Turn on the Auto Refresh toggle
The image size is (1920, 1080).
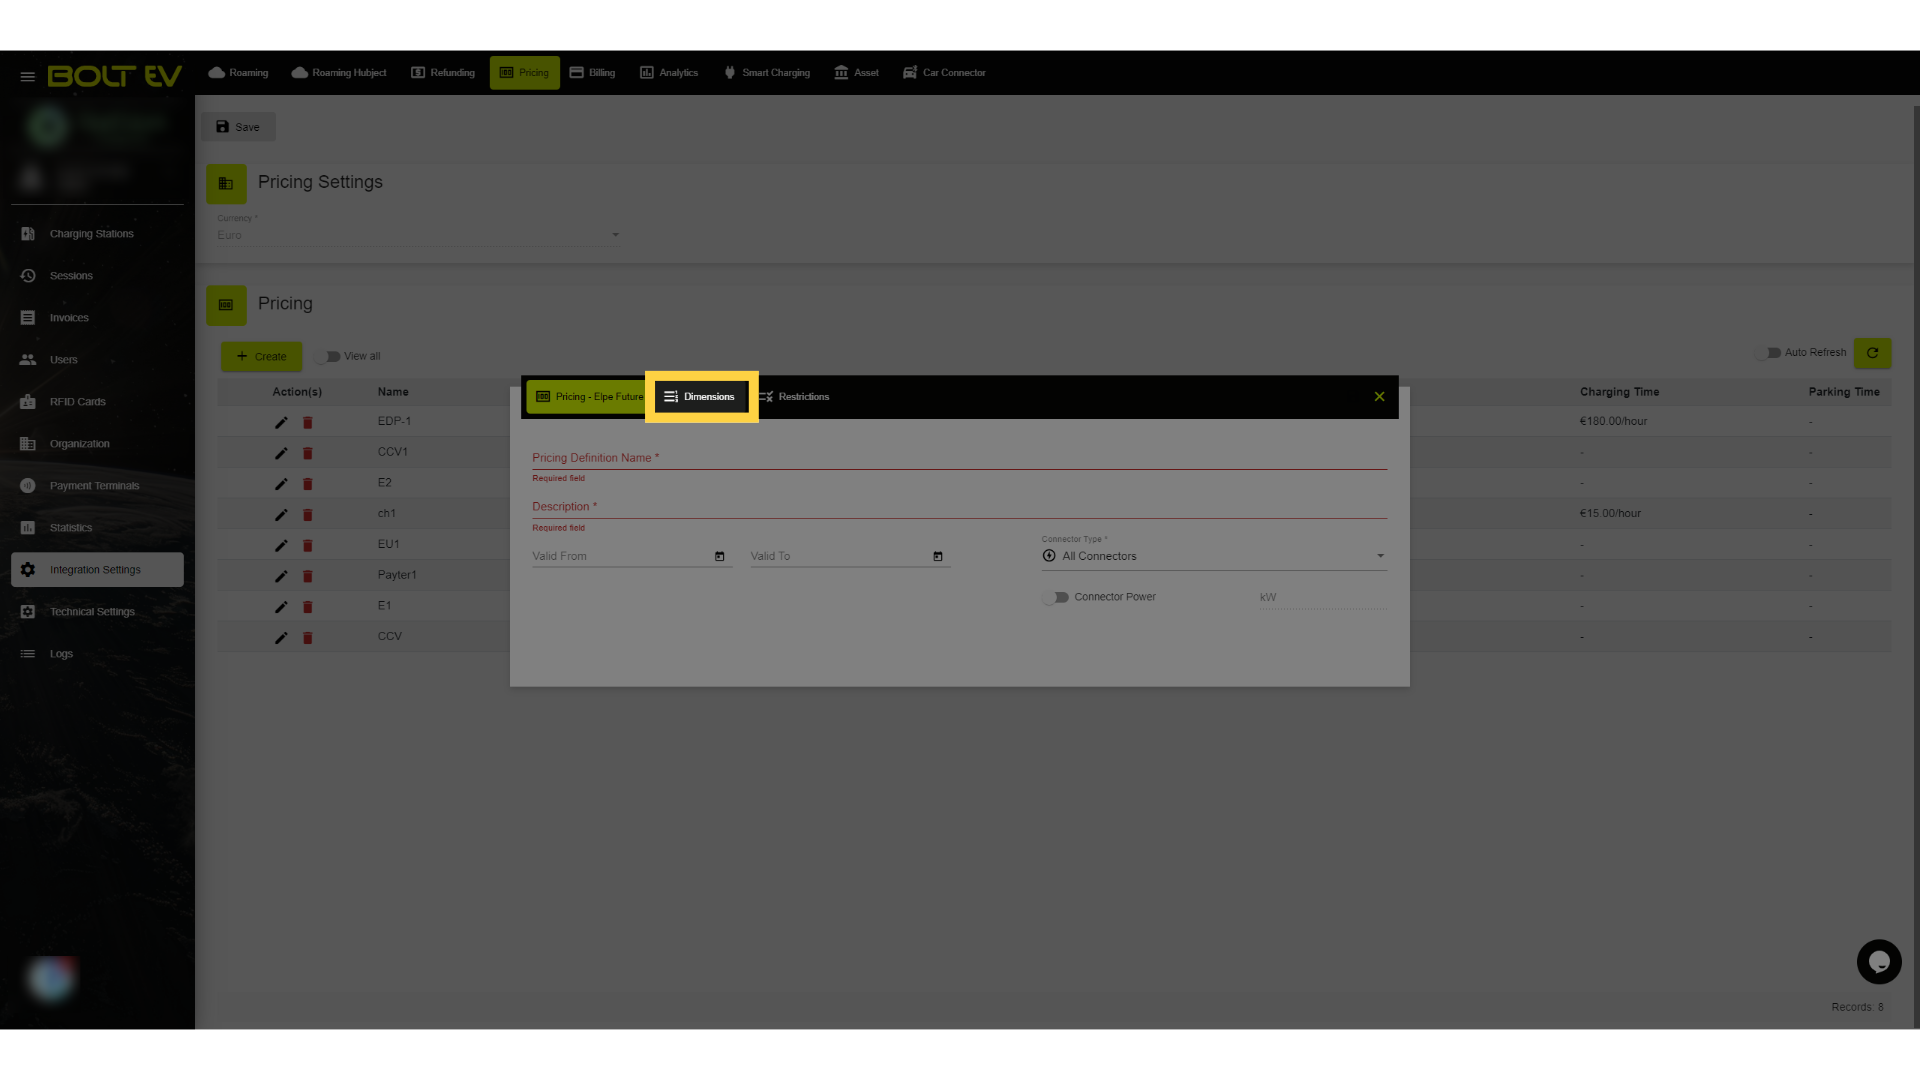pyautogui.click(x=1768, y=352)
